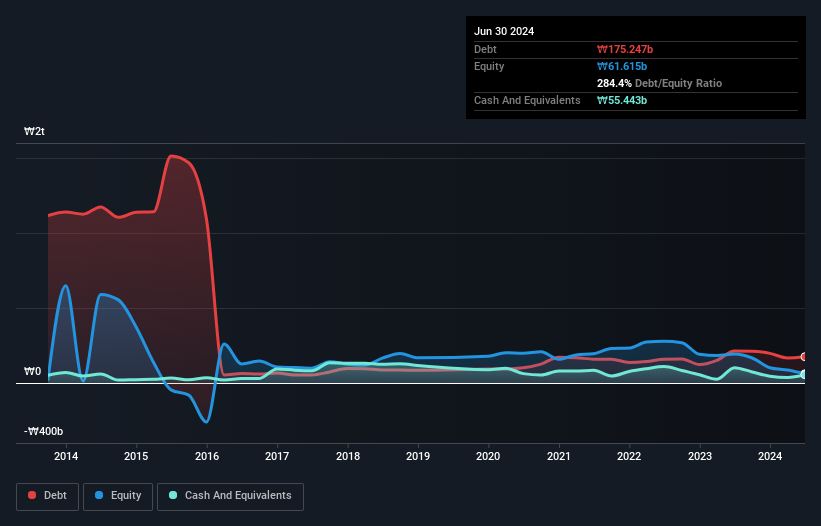This screenshot has height=526, width=821.
Task: Click the 284.4% Debt/Equity Ratio text
Action: point(659,83)
